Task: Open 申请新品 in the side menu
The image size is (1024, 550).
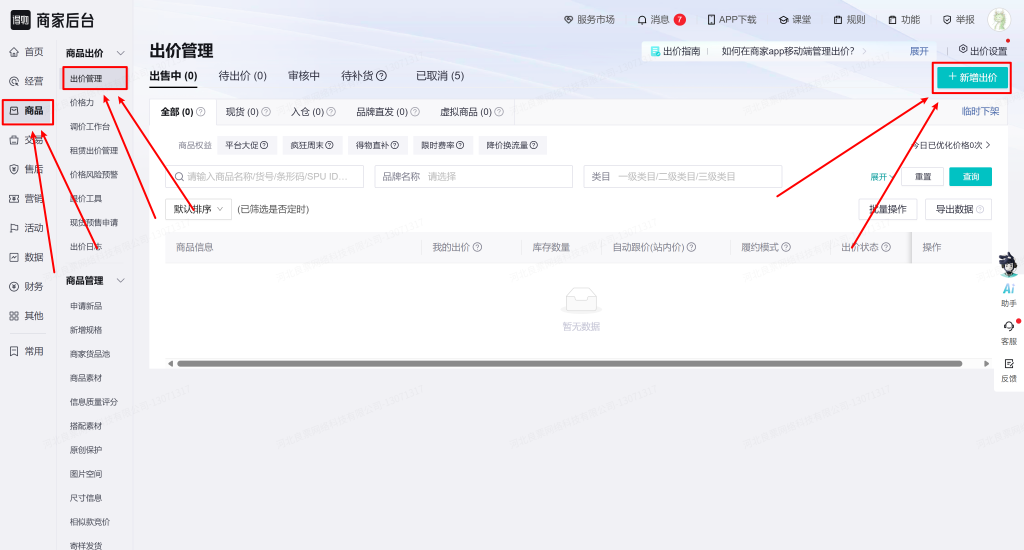Action: pos(86,306)
